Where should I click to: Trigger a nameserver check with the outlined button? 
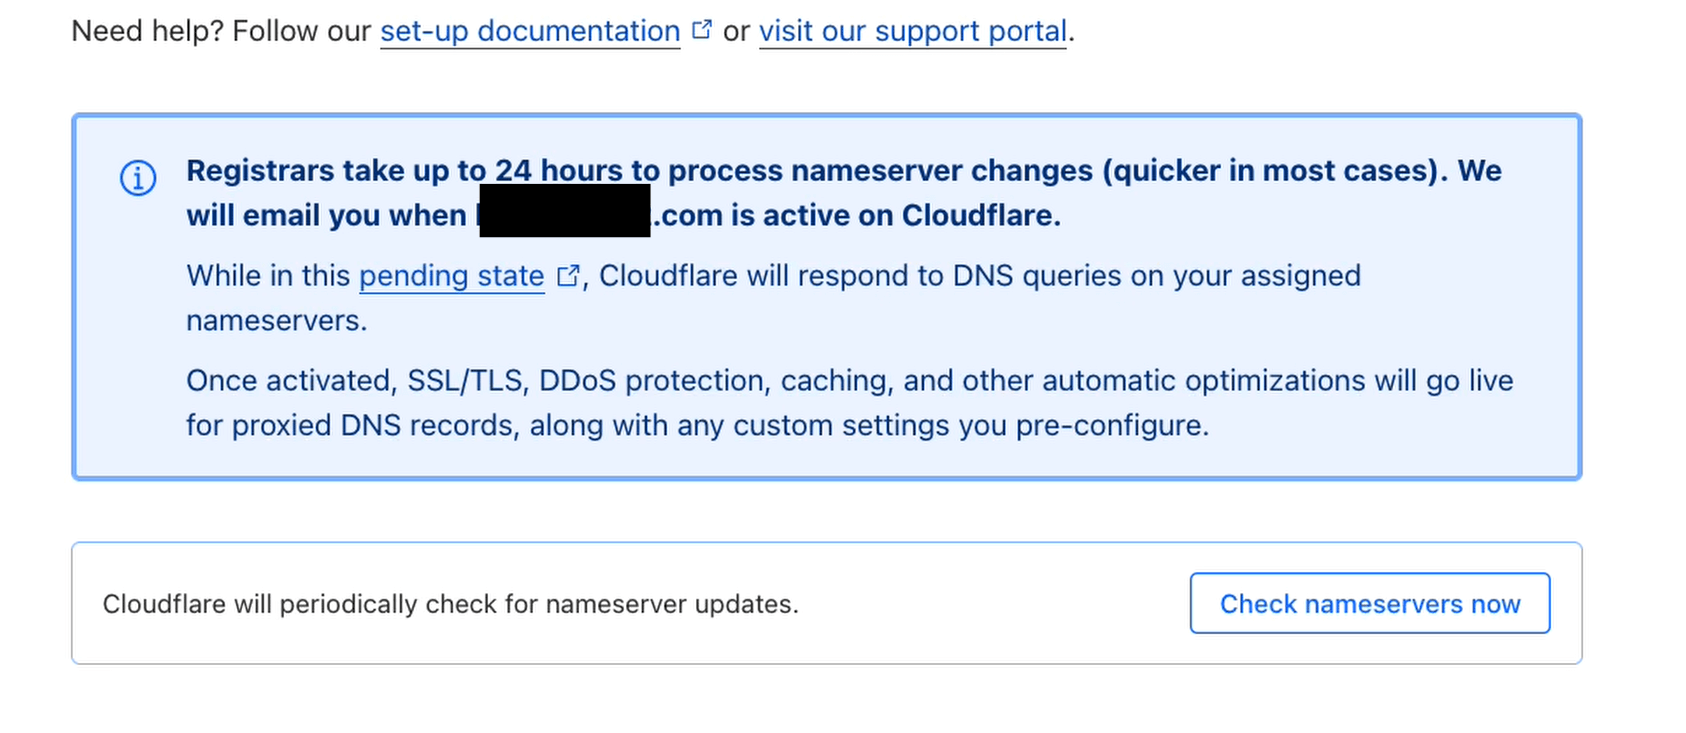point(1369,603)
